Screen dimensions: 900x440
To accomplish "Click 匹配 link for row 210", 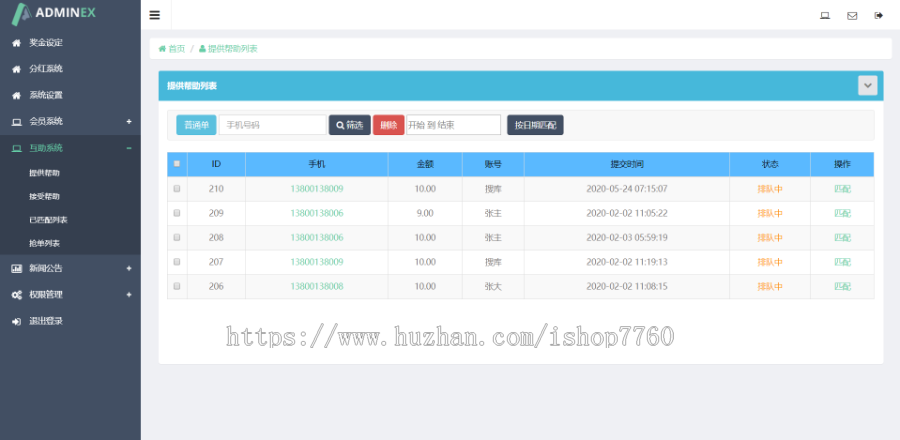I will (842, 189).
